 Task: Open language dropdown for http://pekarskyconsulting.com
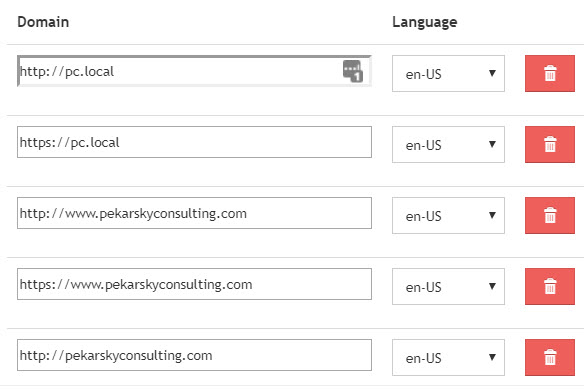(x=448, y=357)
